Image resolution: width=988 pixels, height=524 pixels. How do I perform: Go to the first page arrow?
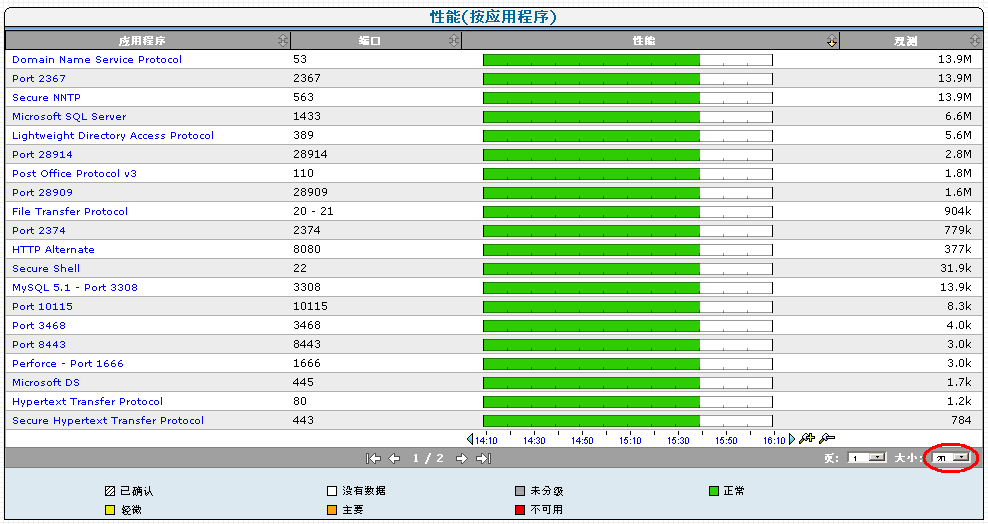click(x=374, y=458)
